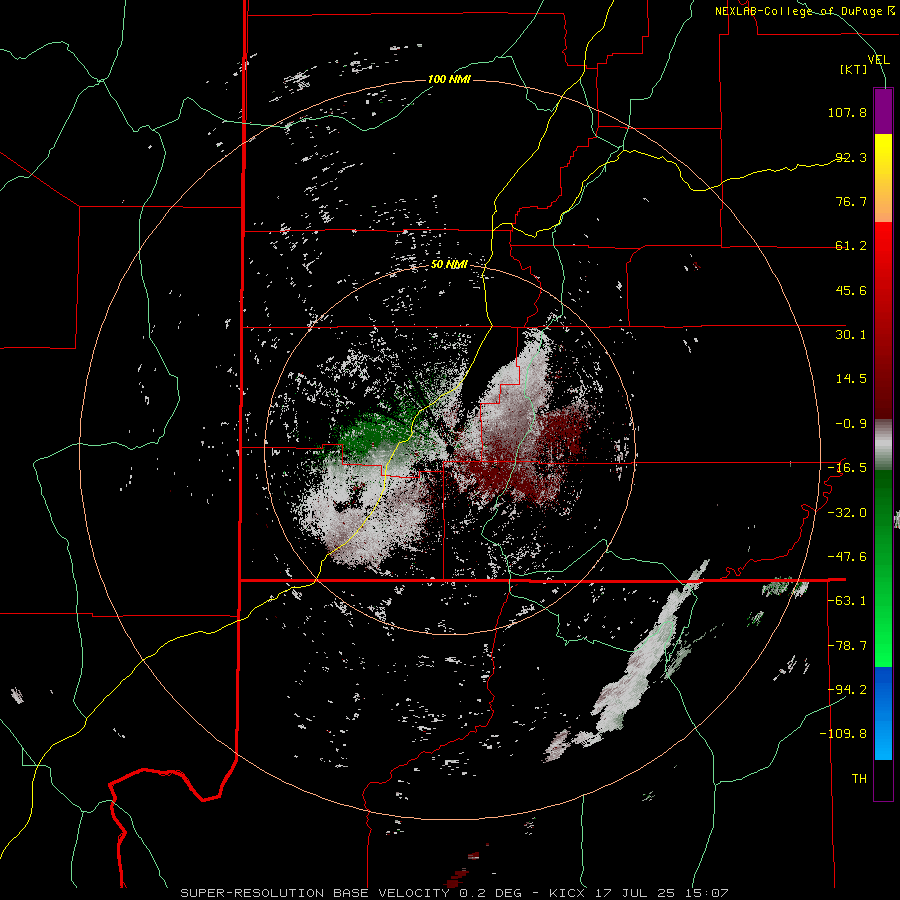Screen dimensions: 900x900
Task: Click the -32.0 velocity scale value
Action: click(847, 513)
